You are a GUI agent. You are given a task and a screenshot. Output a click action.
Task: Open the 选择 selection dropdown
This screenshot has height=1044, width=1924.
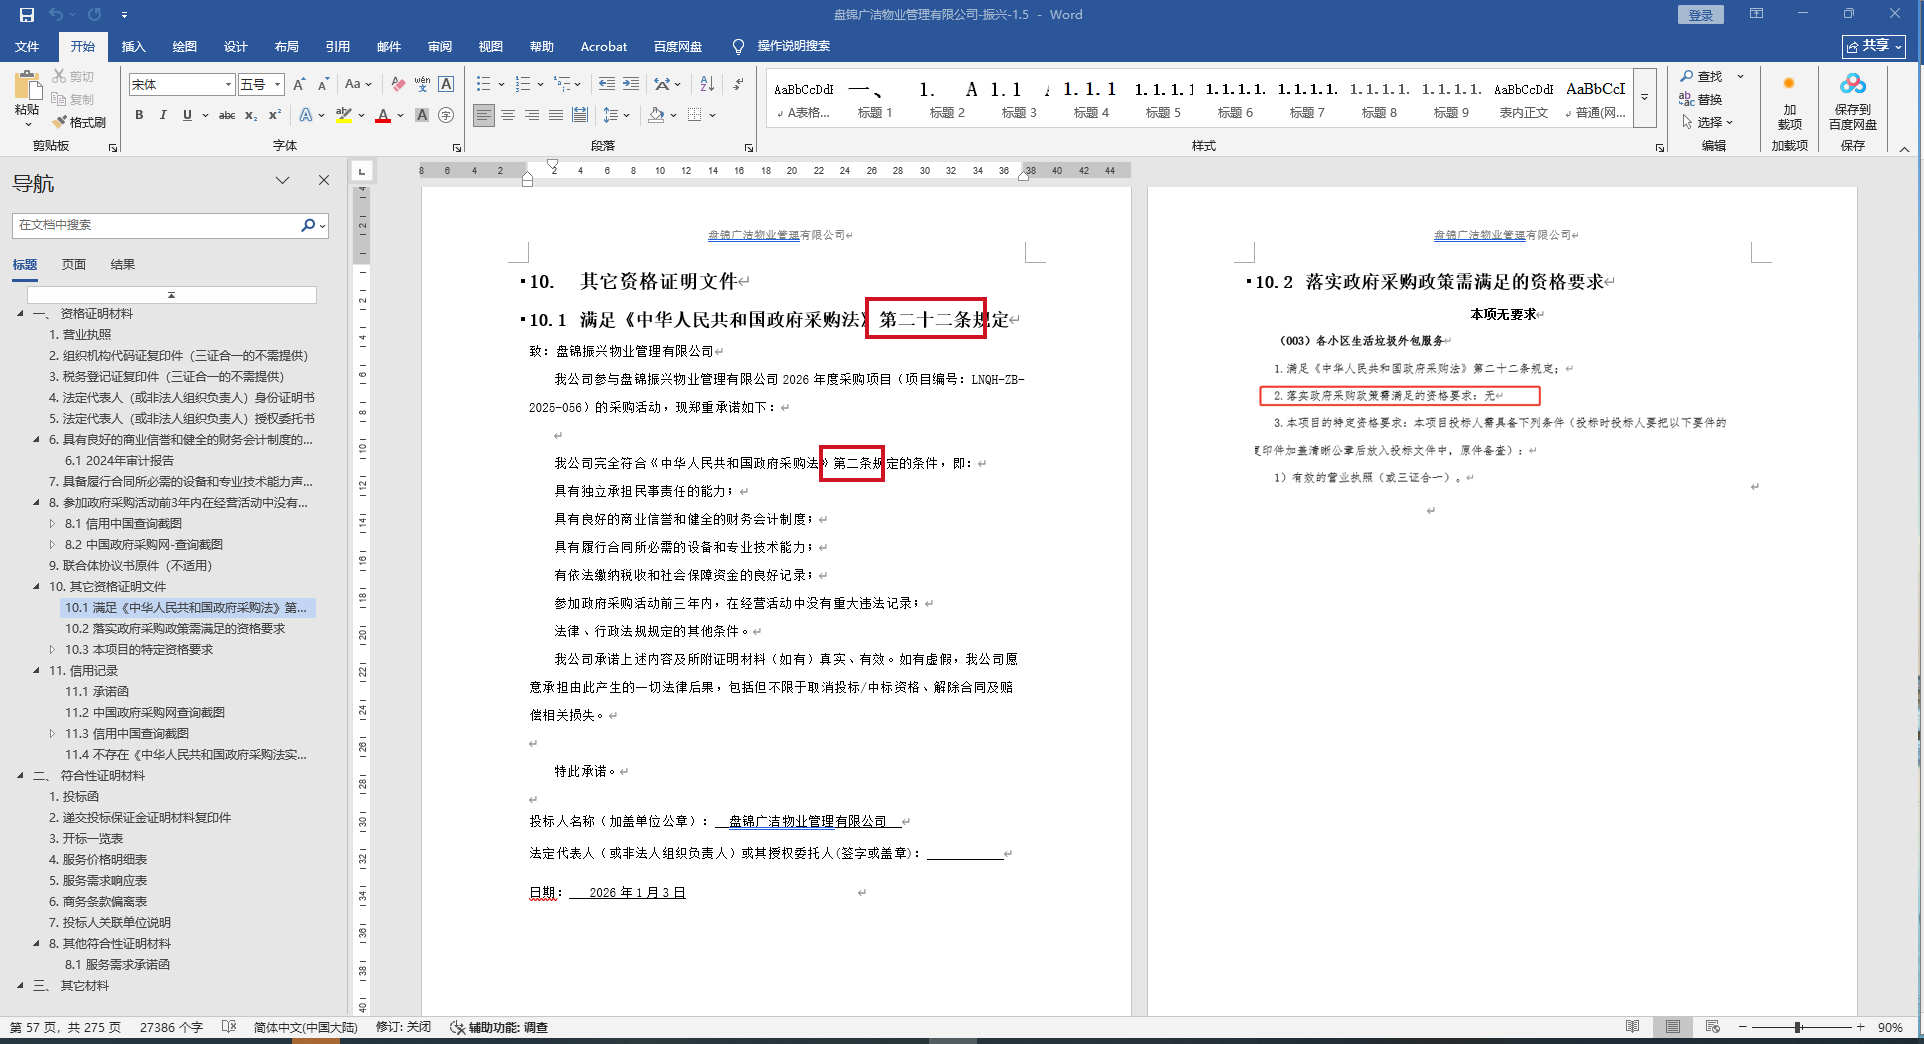(x=1708, y=122)
